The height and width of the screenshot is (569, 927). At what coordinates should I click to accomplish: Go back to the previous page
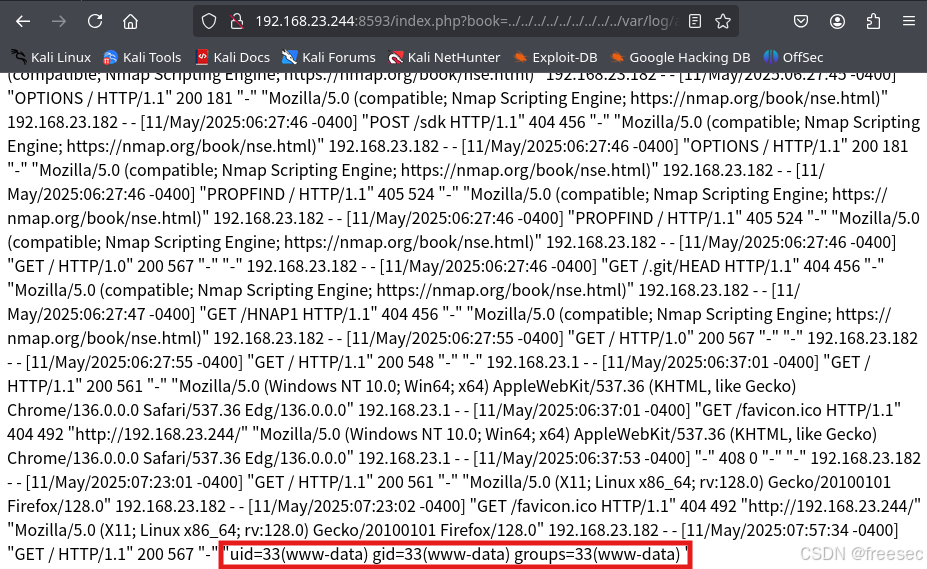tap(23, 22)
